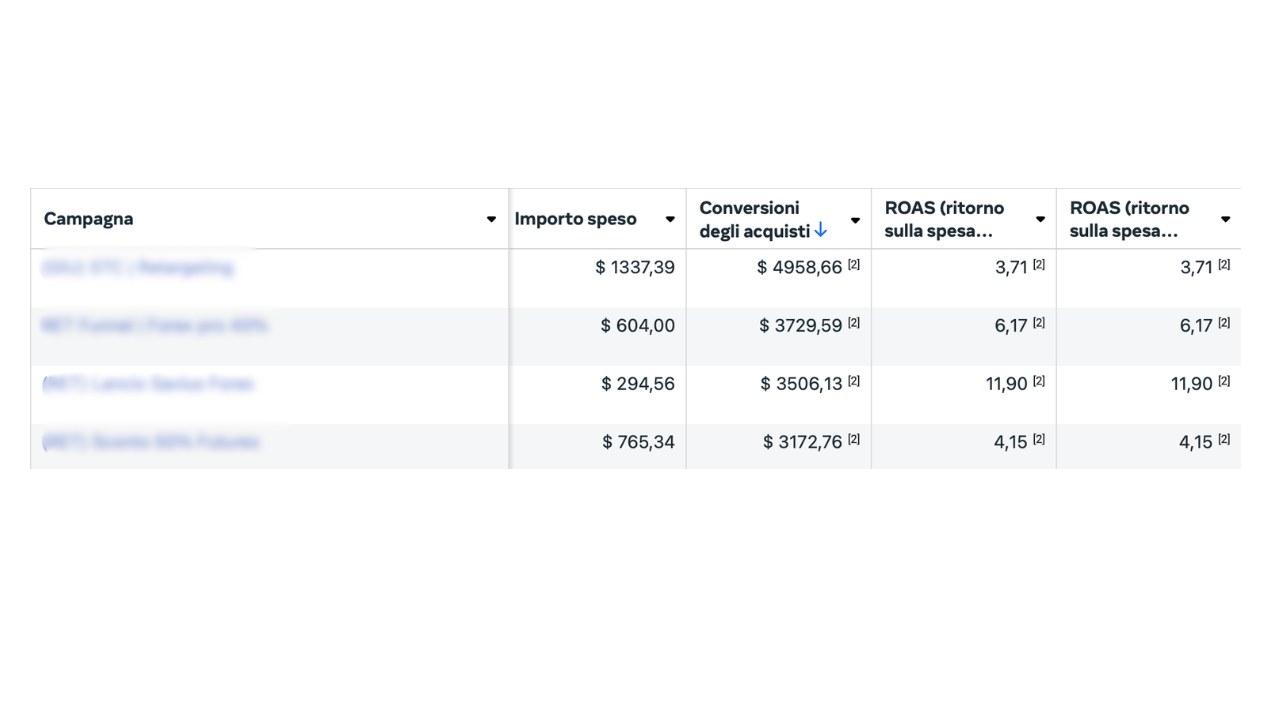Select the 11,90 value in the last ROAS column

tap(1192, 384)
